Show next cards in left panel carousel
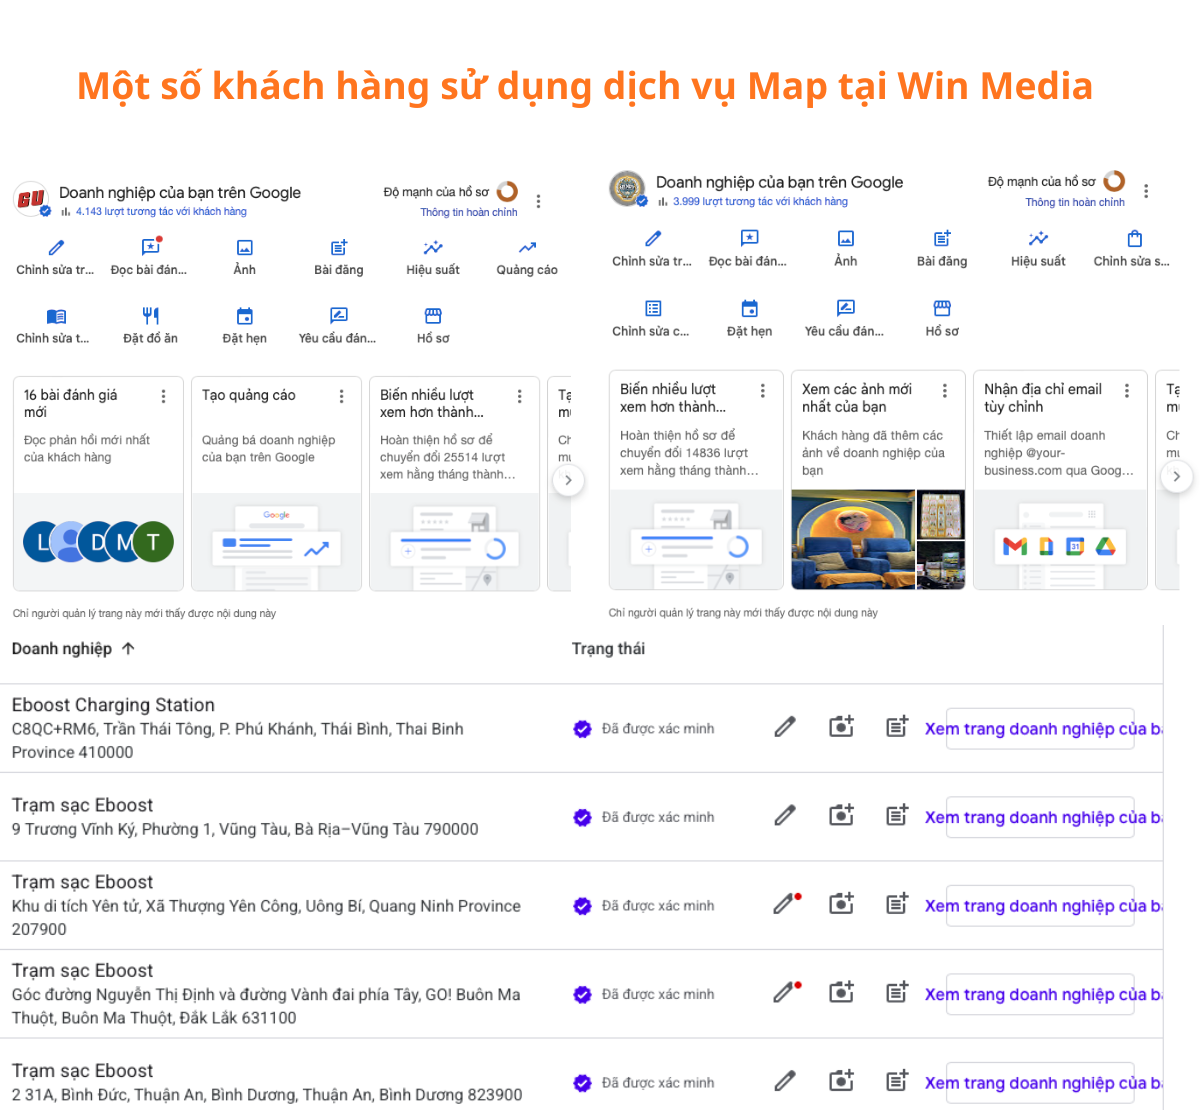The height and width of the screenshot is (1110, 1200). tap(568, 480)
